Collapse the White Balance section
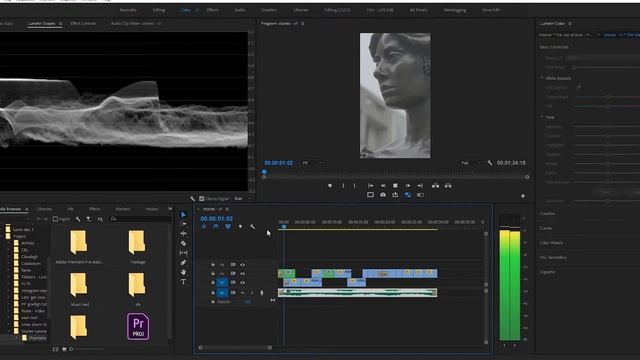Image resolution: width=640 pixels, height=360 pixels. (x=542, y=78)
